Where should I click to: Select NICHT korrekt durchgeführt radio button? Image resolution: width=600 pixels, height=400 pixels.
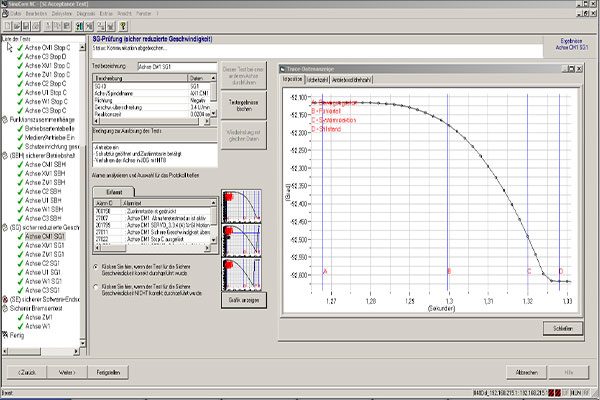click(x=96, y=286)
